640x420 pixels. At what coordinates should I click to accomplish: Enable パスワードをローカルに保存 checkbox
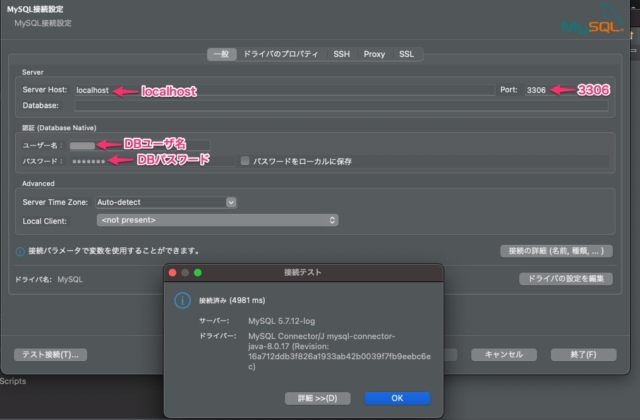click(245, 161)
